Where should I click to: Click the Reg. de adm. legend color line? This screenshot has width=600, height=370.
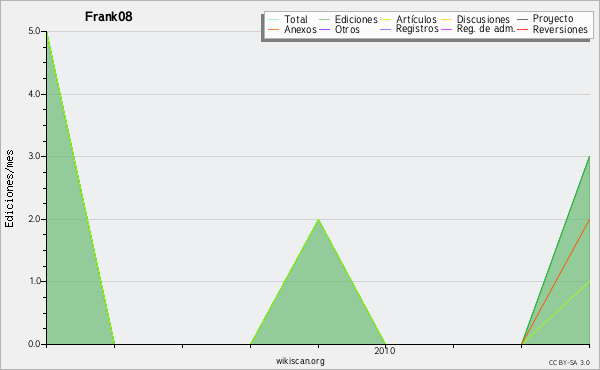447,29
